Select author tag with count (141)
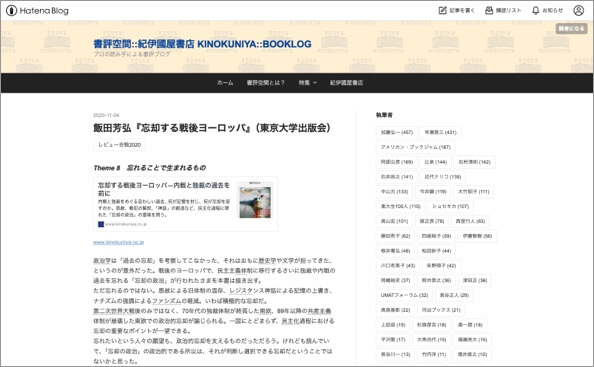Screen dimensions: 594x367 pos(397,177)
